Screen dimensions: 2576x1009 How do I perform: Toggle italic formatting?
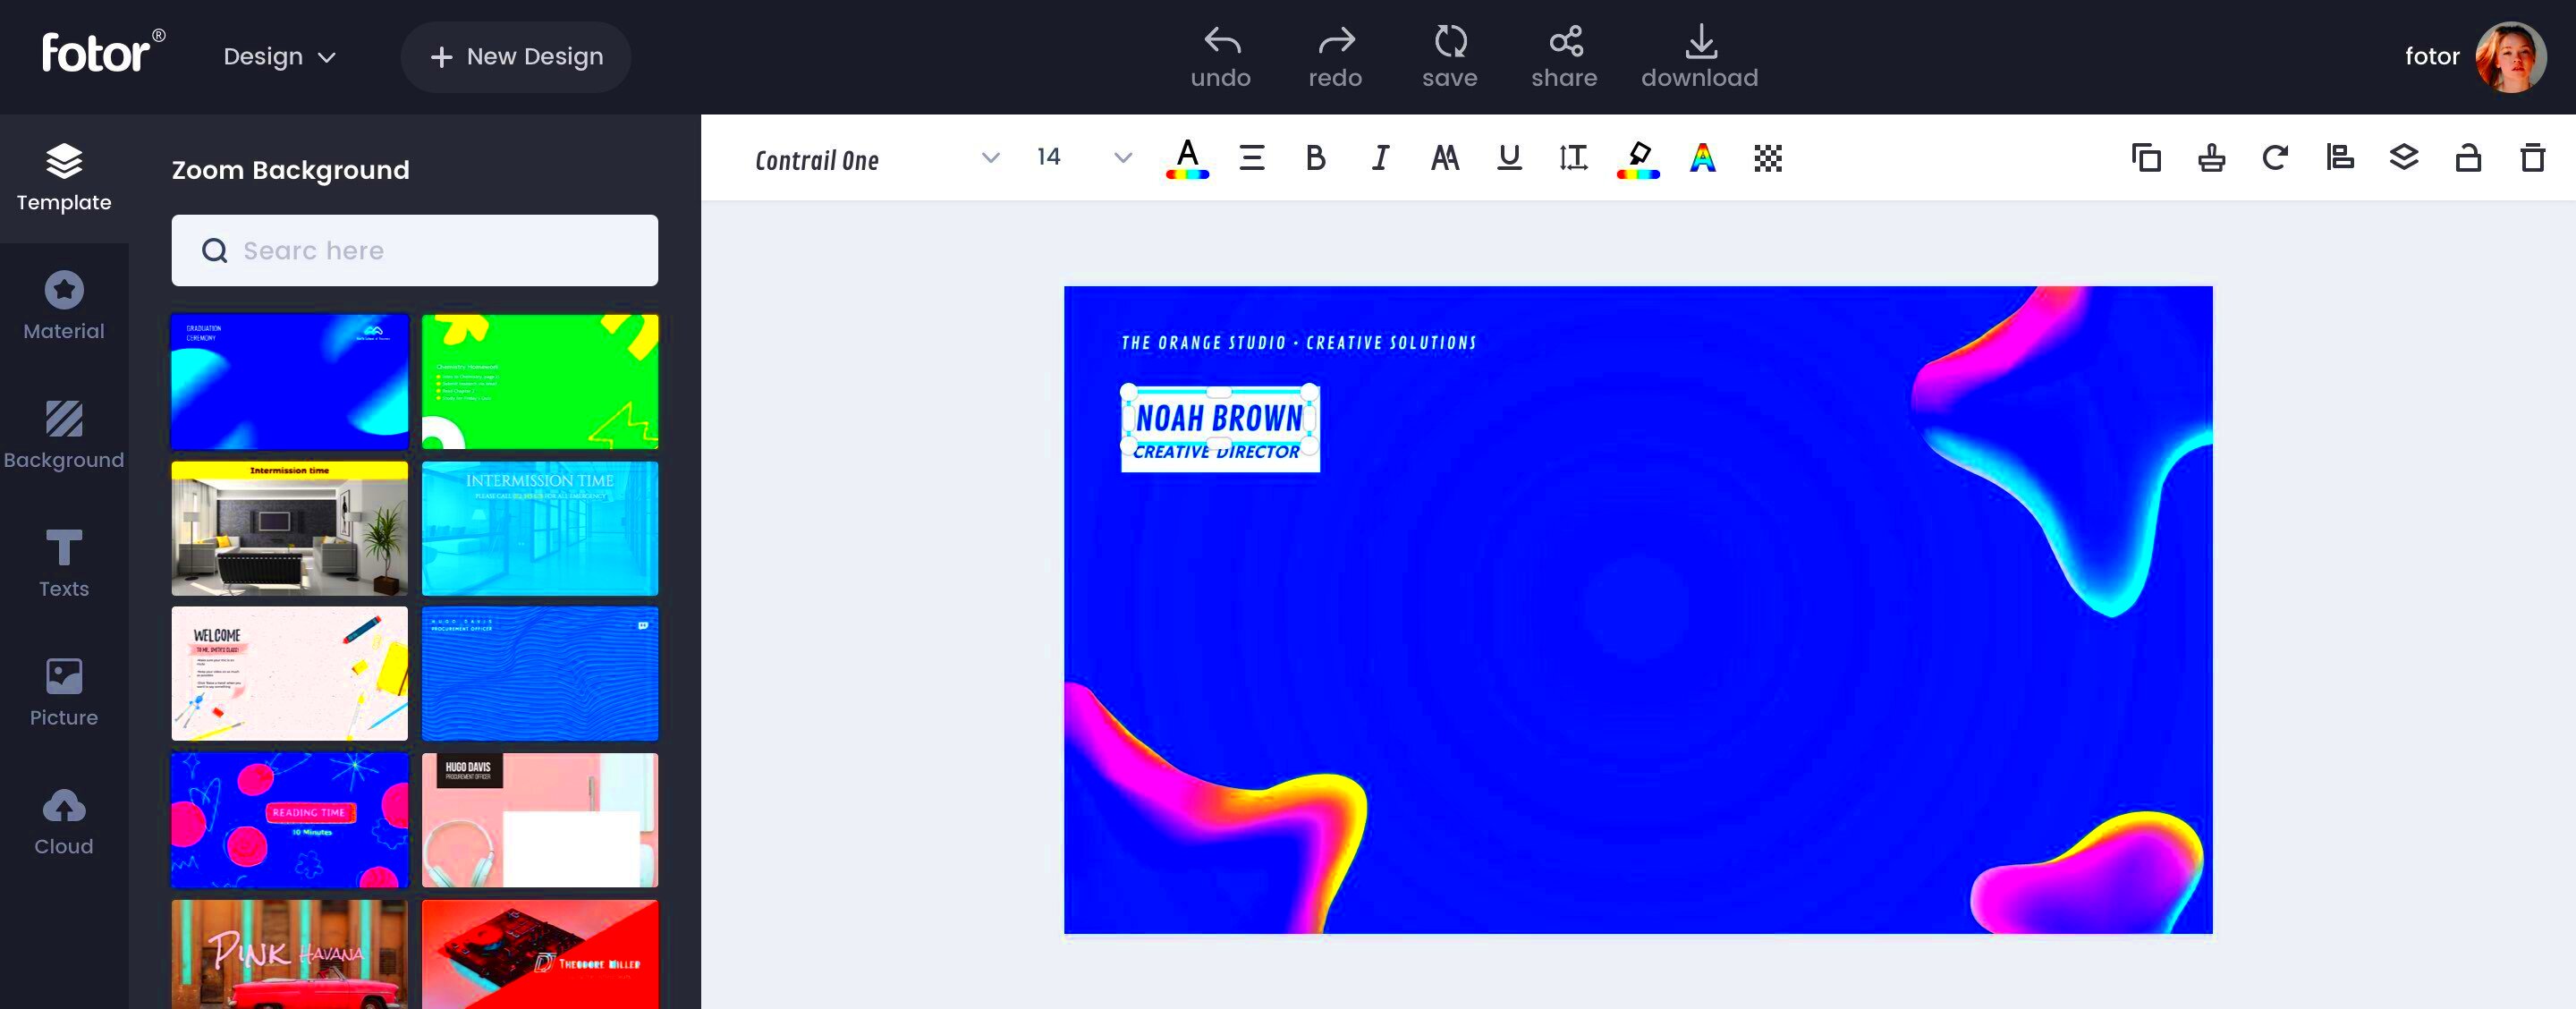click(x=1381, y=158)
